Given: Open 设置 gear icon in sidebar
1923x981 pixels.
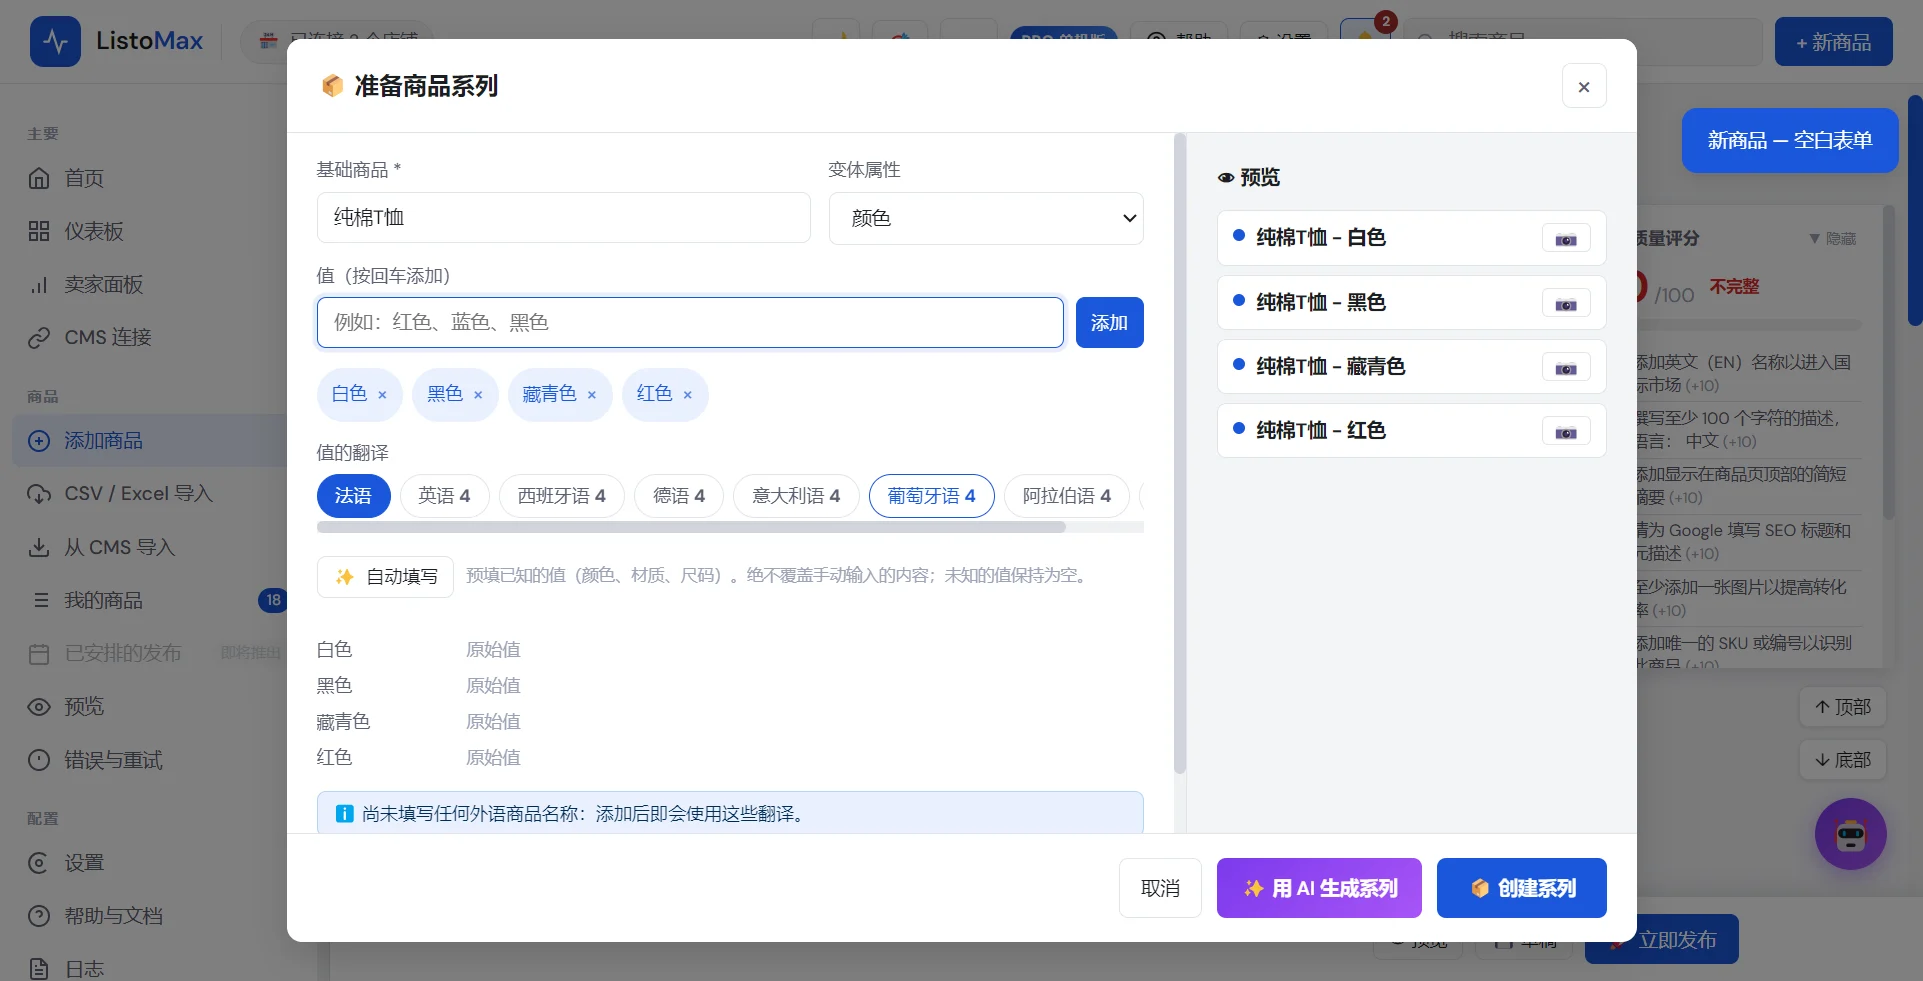Looking at the screenshot, I should 39,863.
